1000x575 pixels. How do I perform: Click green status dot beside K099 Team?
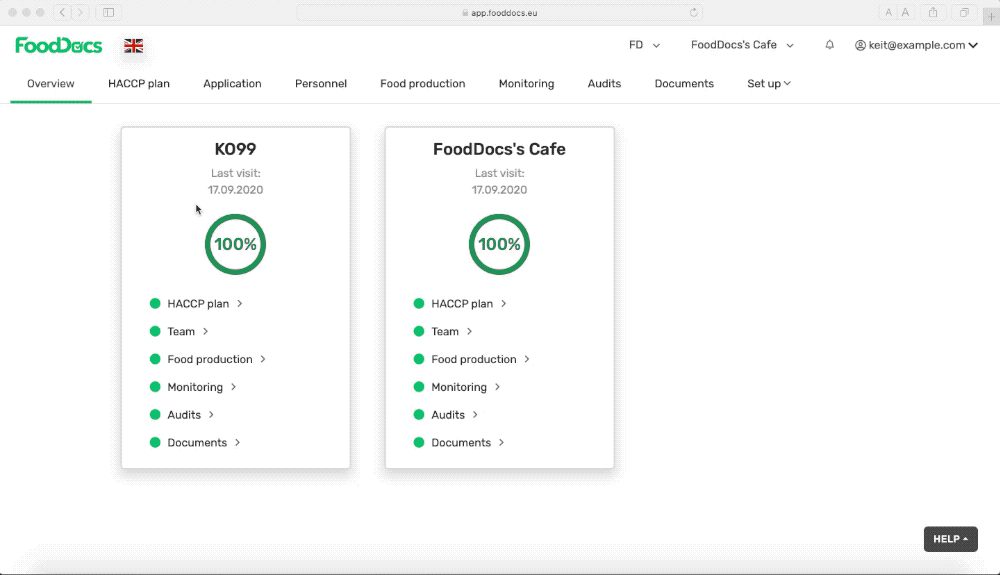point(155,331)
